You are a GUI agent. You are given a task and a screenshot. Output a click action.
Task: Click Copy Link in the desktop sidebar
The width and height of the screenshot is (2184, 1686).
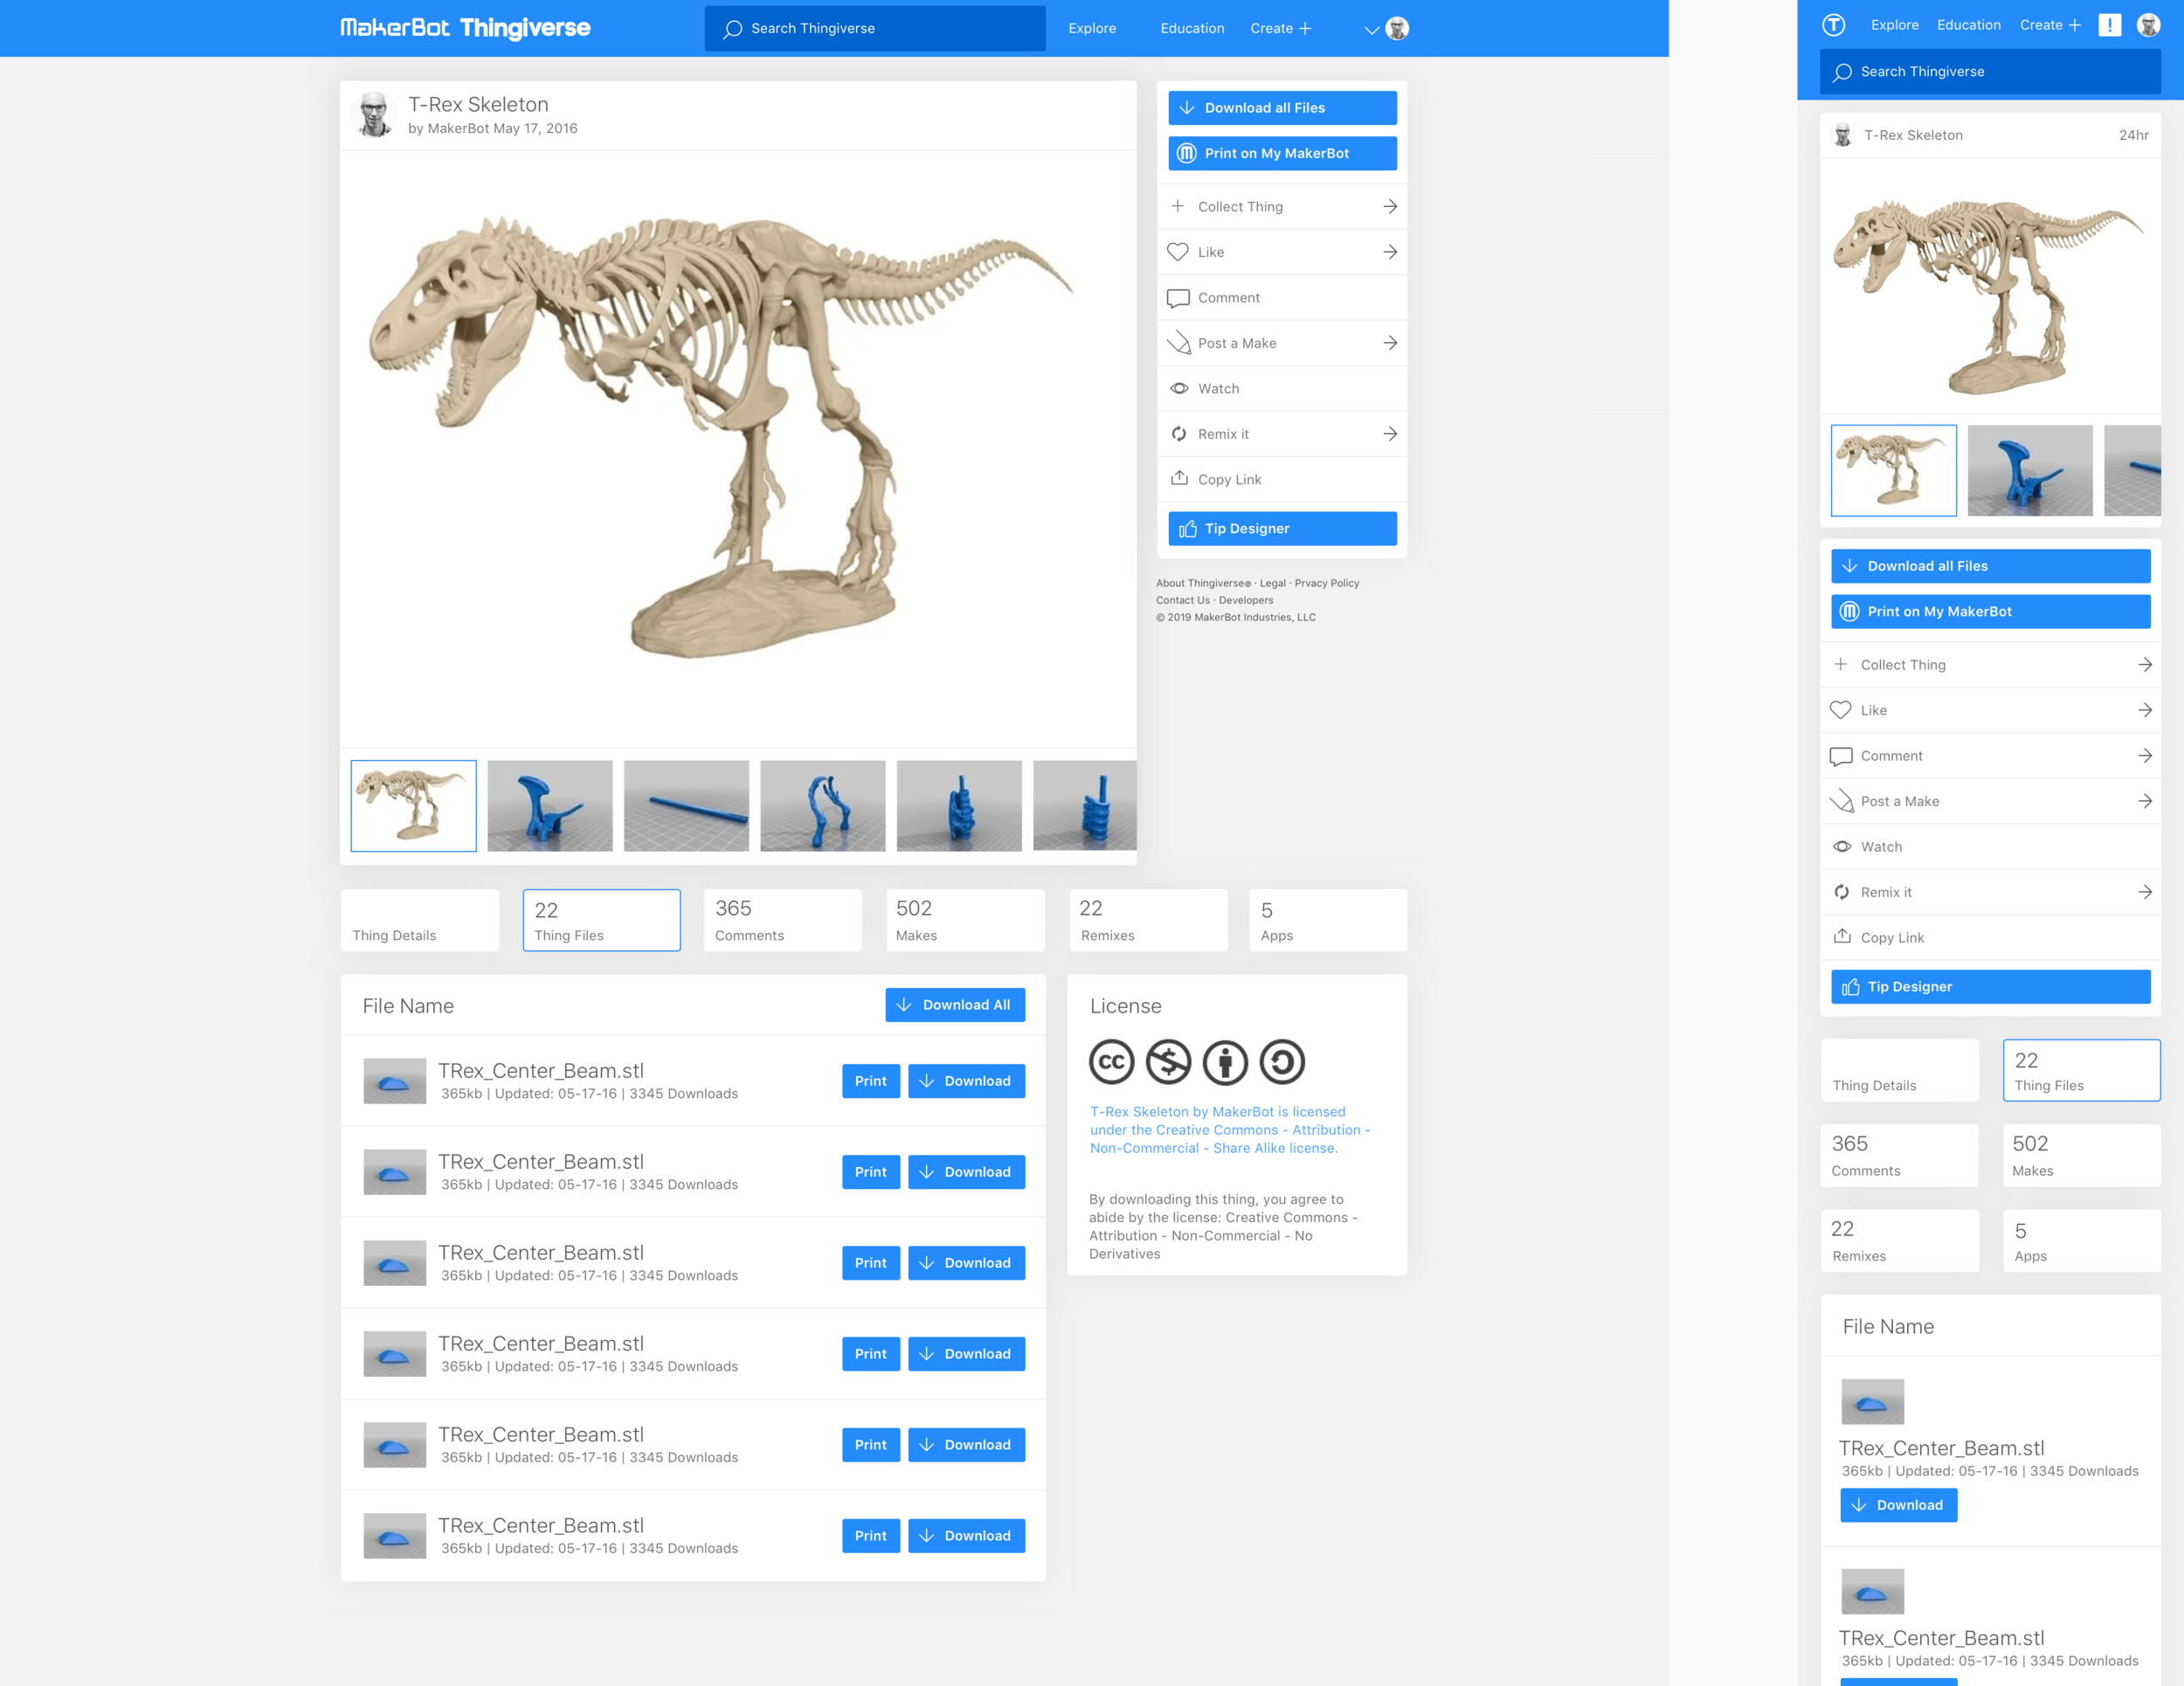tap(1282, 480)
